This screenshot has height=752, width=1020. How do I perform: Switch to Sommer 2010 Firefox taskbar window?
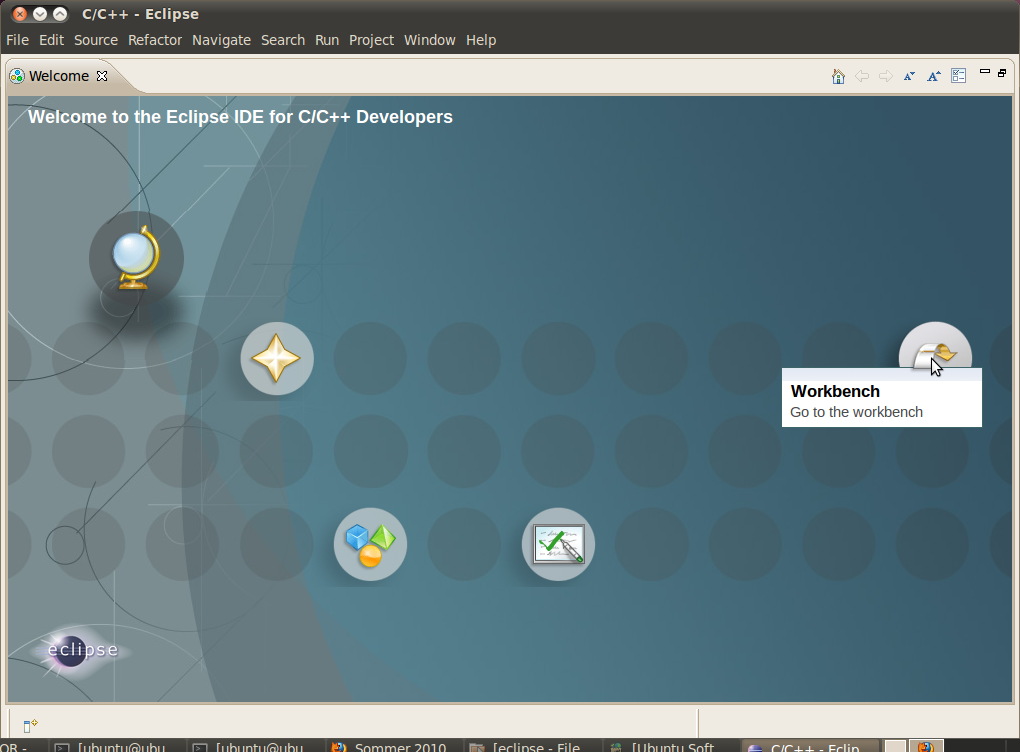[390, 746]
